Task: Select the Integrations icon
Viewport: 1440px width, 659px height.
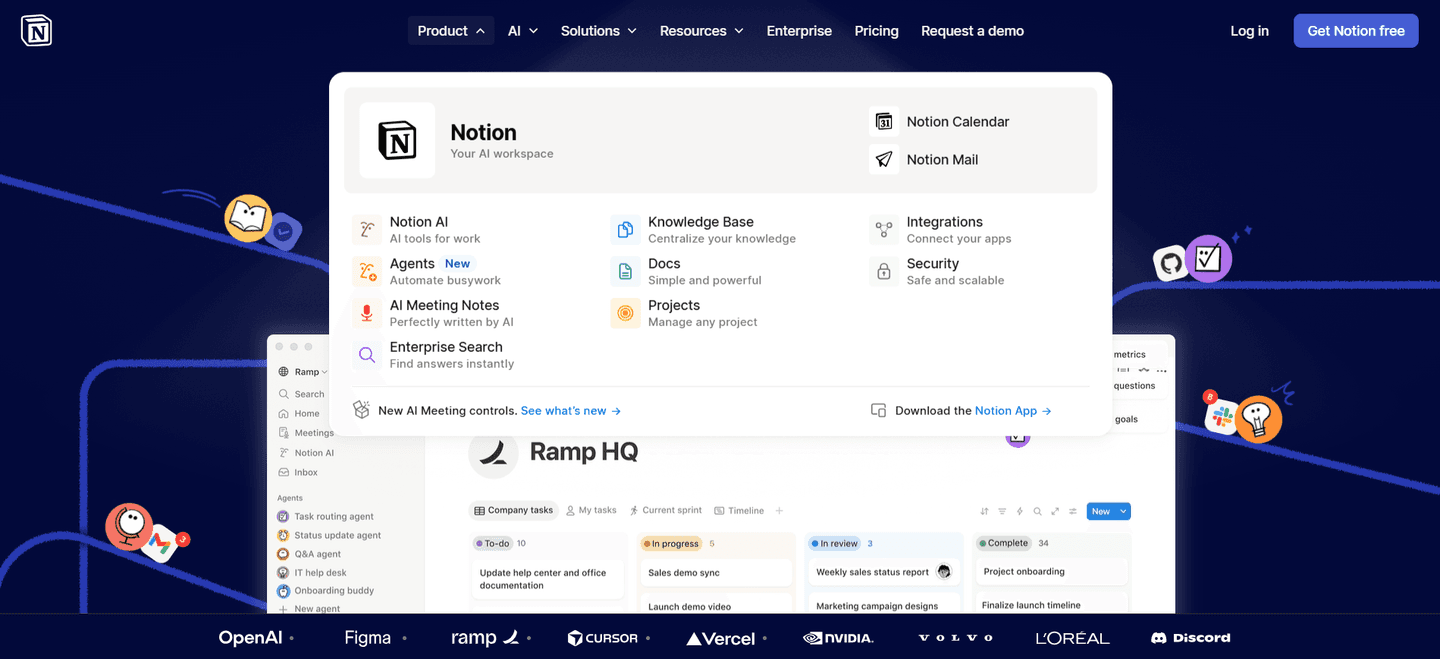Action: [x=884, y=230]
